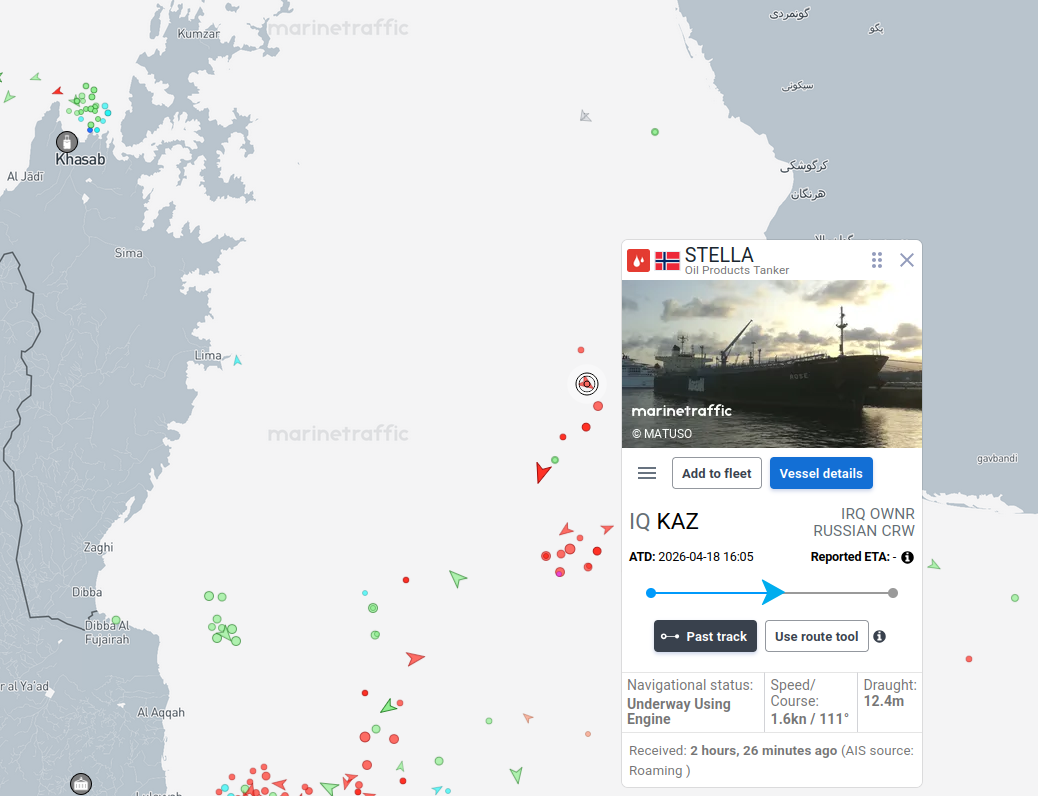Close the STELLA vessel popup
Viewport: 1038px width, 796px height.
pyautogui.click(x=907, y=260)
